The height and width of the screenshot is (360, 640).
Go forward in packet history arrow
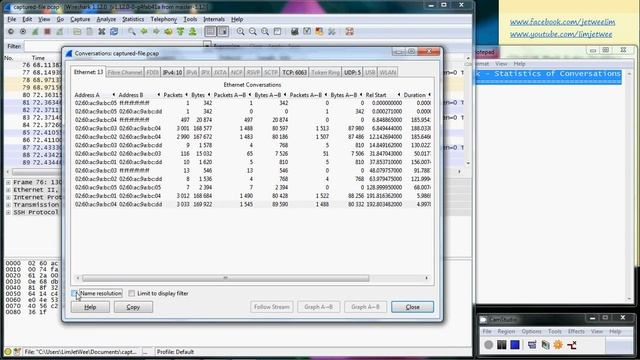click(x=156, y=31)
